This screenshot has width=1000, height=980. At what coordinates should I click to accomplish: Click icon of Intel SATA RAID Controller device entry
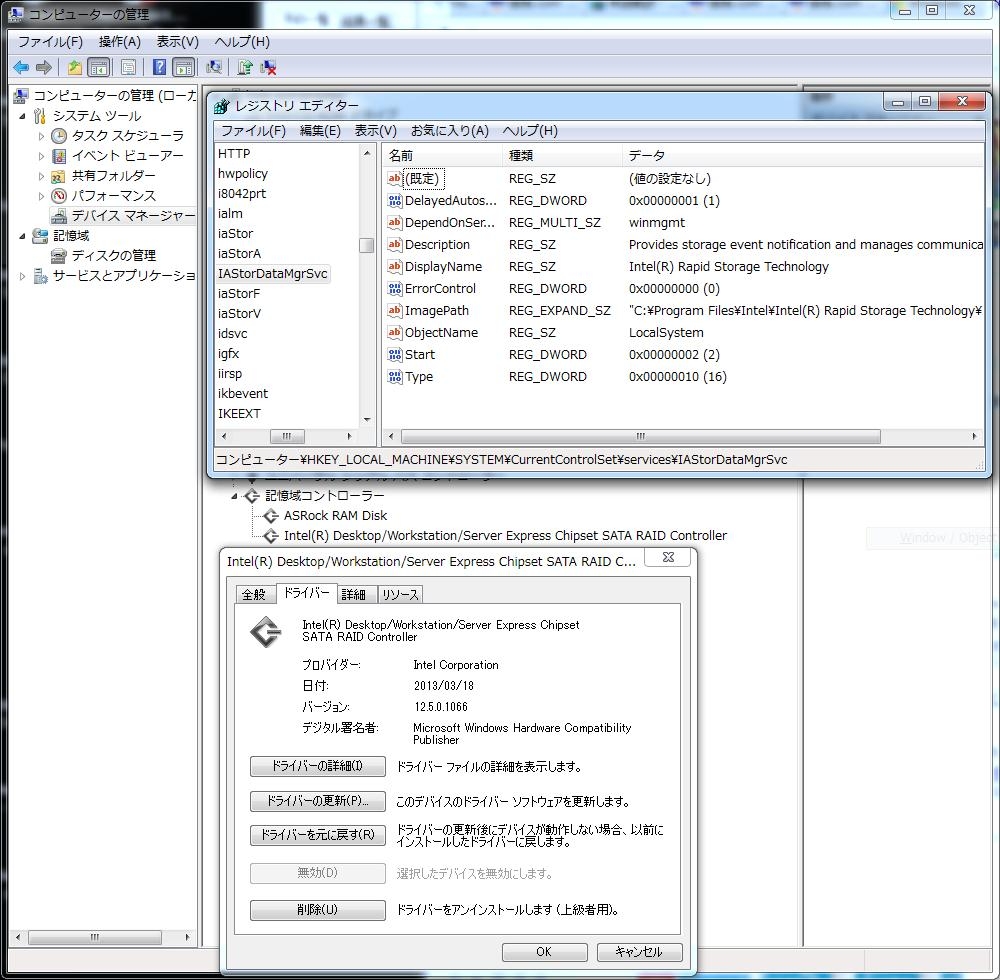(x=271, y=536)
